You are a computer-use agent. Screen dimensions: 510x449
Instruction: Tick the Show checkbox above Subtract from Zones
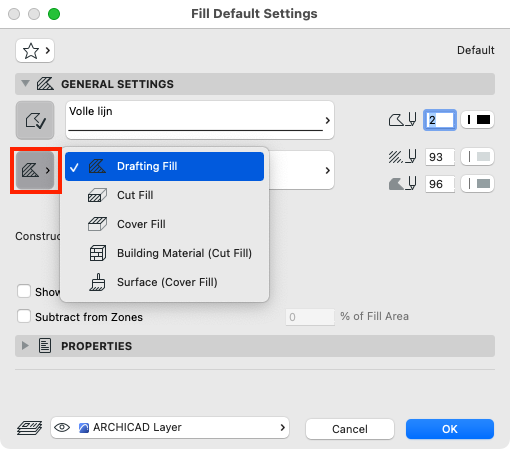24,291
